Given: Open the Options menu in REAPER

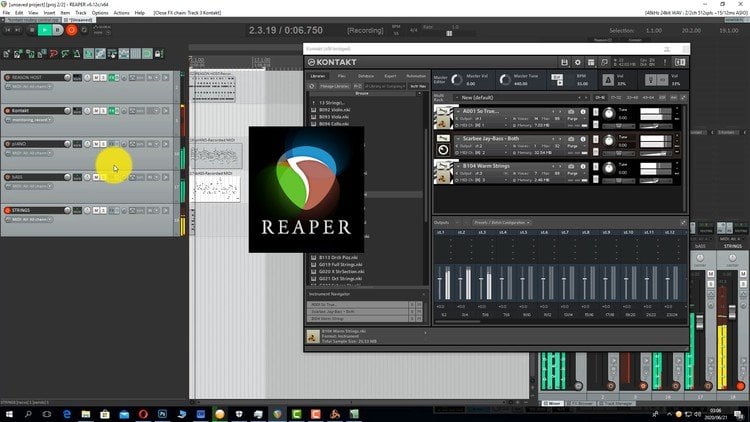Looking at the screenshot, I should (x=100, y=13).
